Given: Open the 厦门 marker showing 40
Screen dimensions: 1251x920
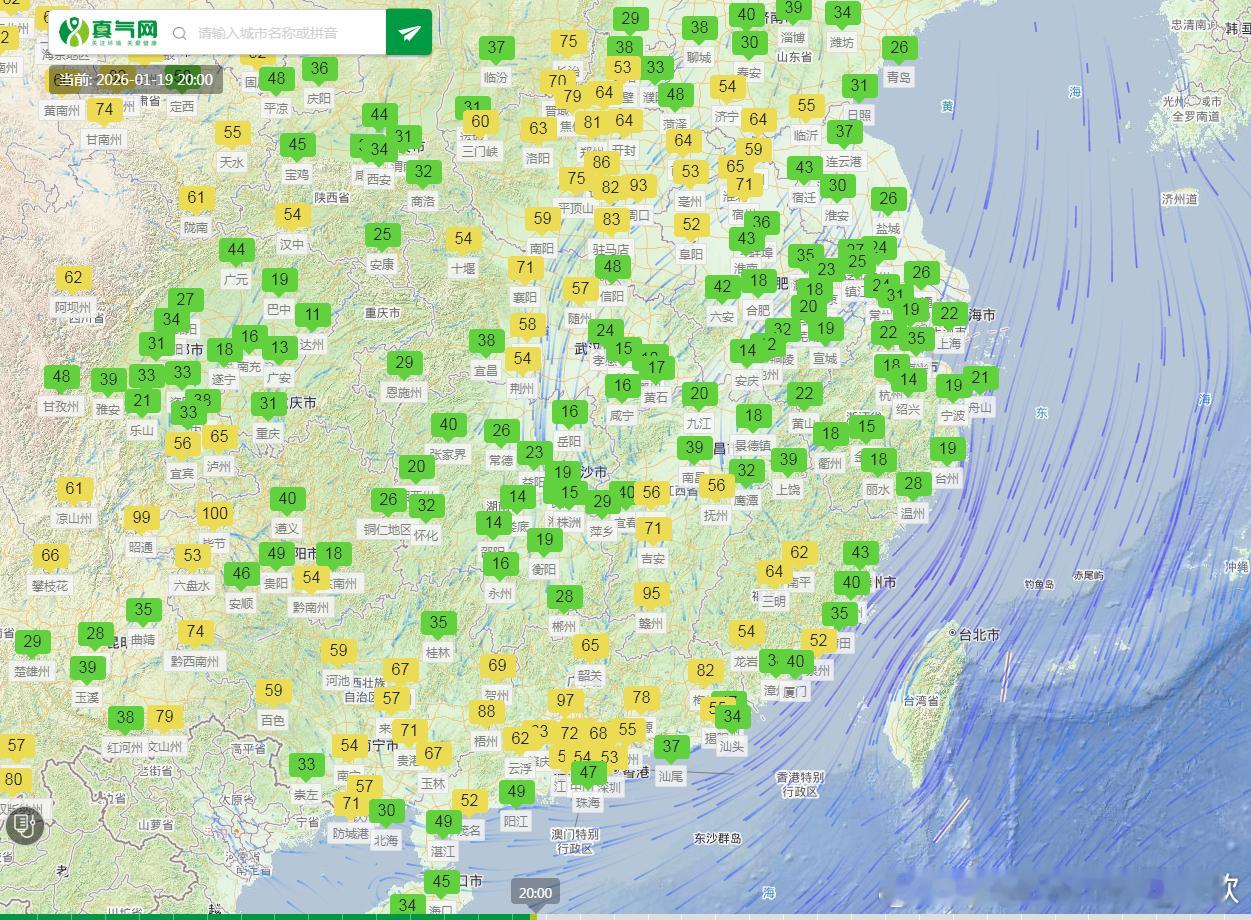Looking at the screenshot, I should point(795,663).
